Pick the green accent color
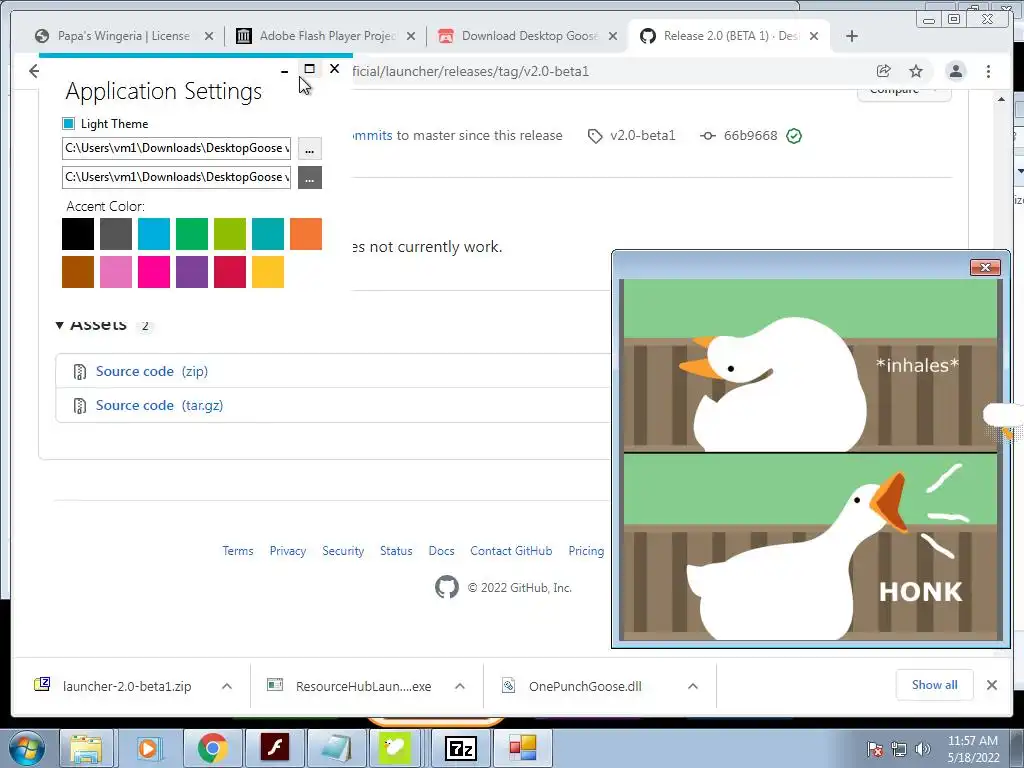The height and width of the screenshot is (768, 1024). pos(191,234)
